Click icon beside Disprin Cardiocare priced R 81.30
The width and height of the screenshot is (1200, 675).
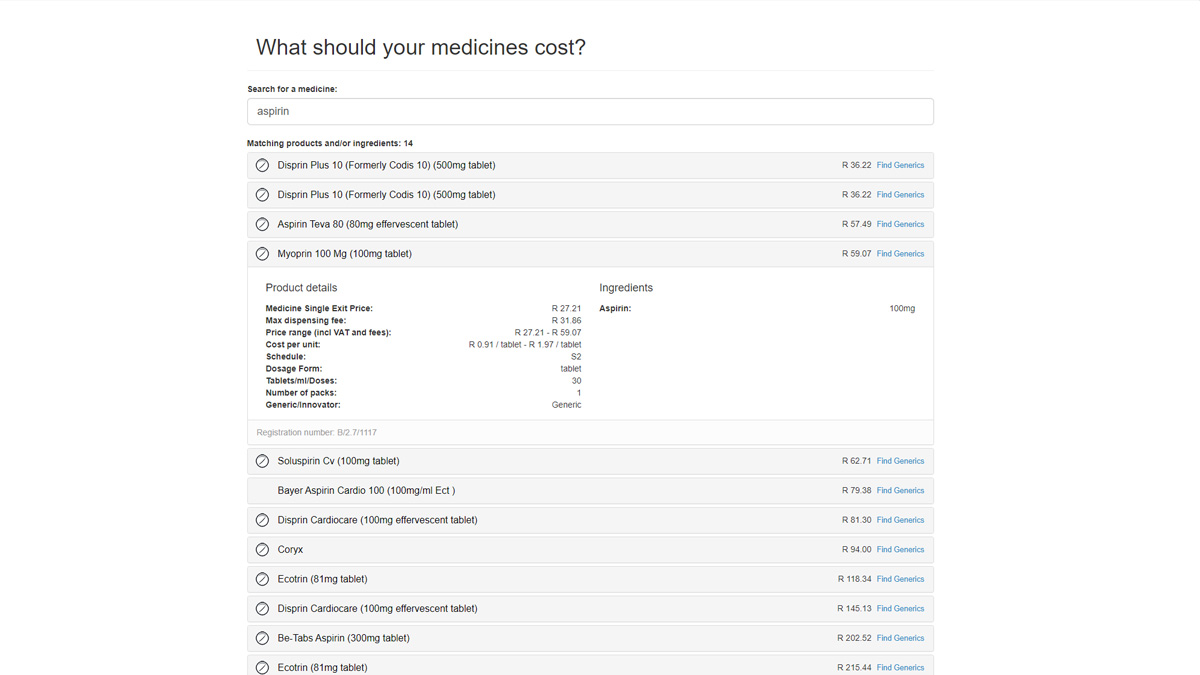tap(262, 520)
